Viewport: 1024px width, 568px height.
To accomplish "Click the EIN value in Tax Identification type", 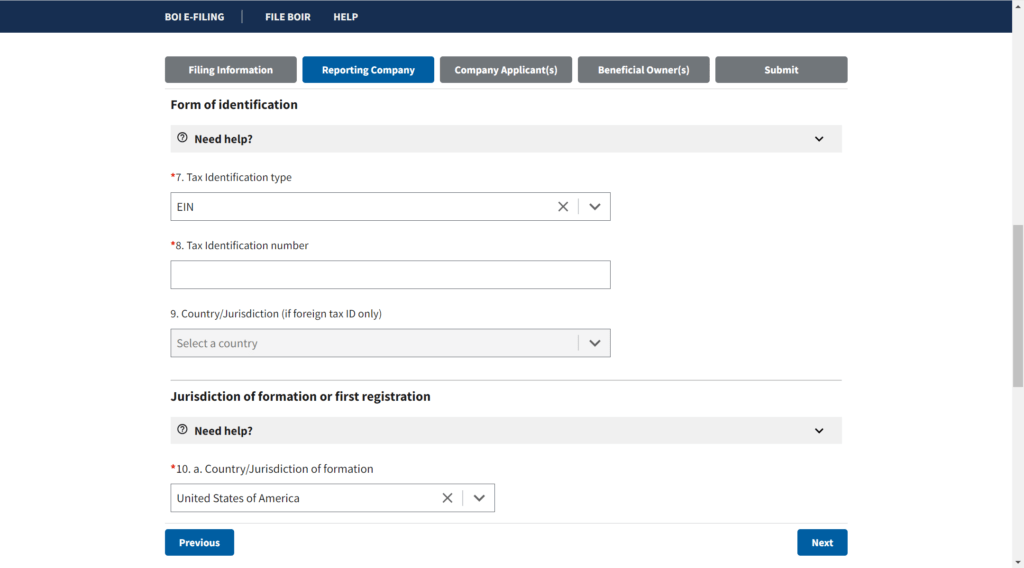I will point(185,207).
